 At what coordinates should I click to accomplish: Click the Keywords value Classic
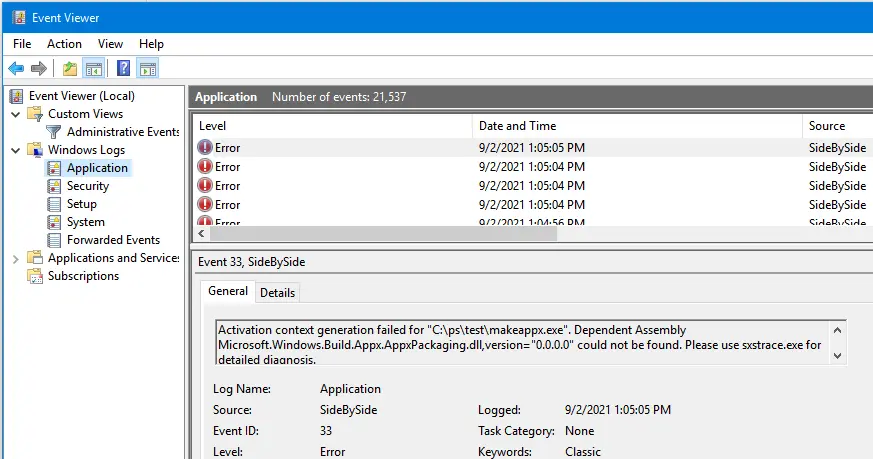coord(583,452)
